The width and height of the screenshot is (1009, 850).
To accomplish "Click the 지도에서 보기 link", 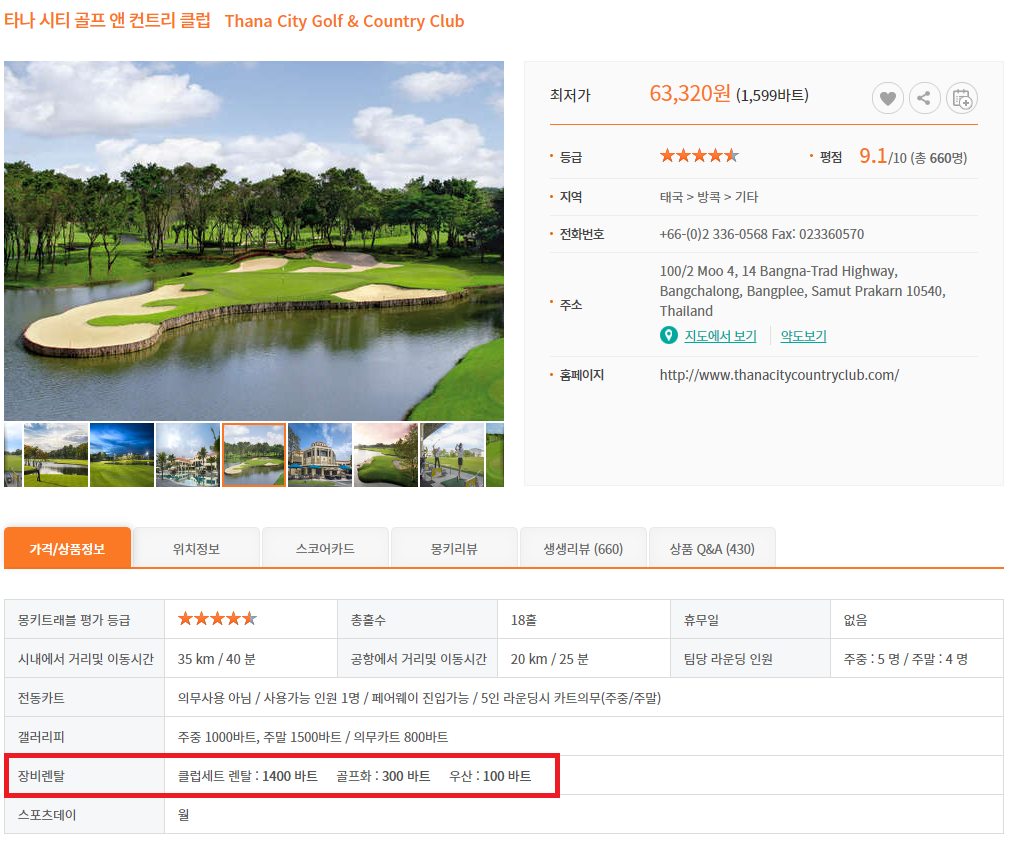I will point(720,336).
